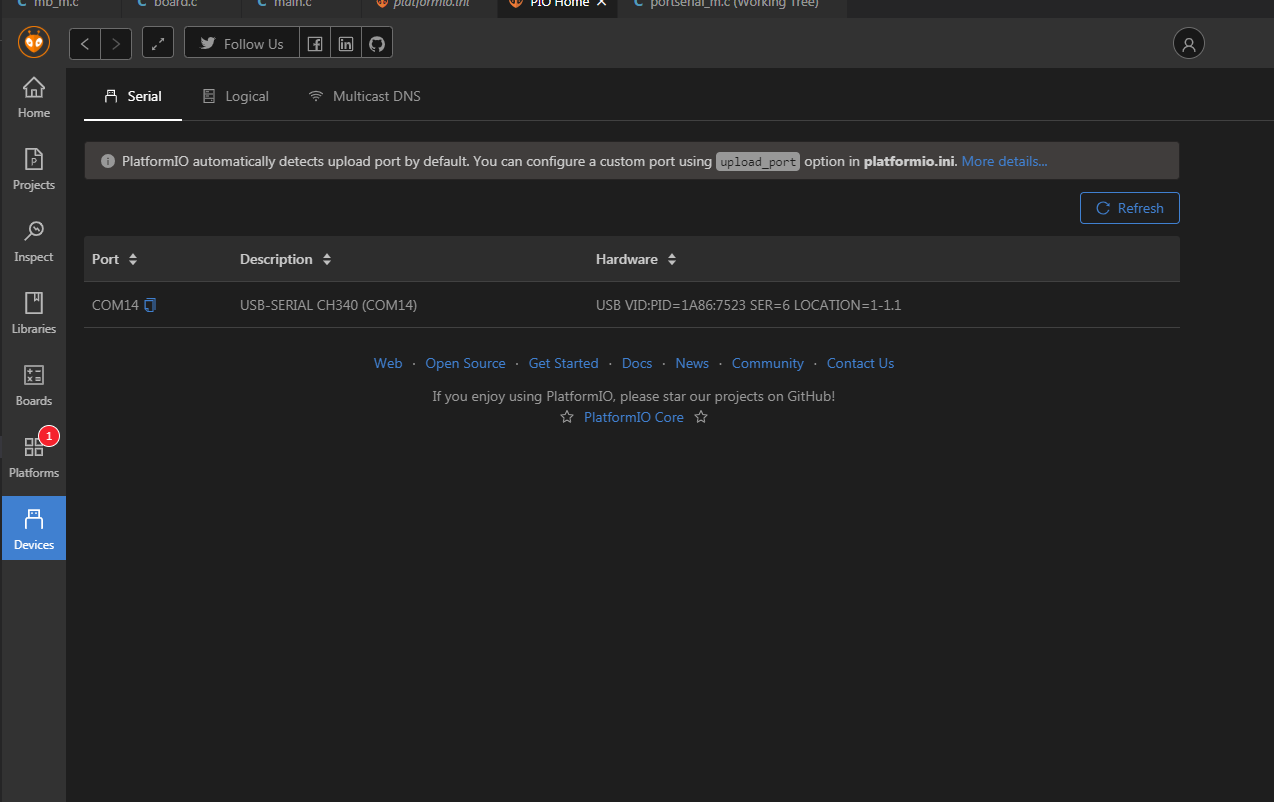Image resolution: width=1274 pixels, height=802 pixels.
Task: Refresh the serial device list
Action: point(1129,207)
